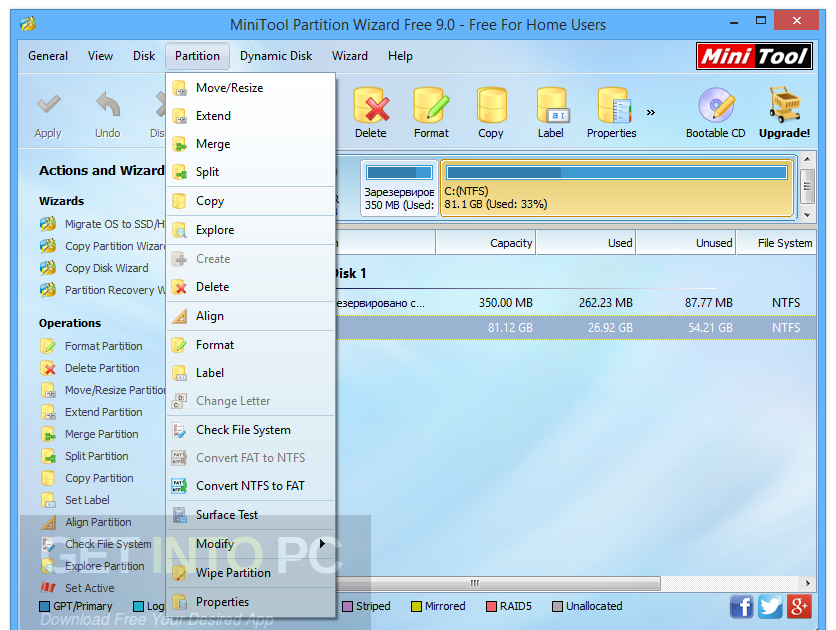The image size is (836, 630).
Task: Click the Unallocated legend swatch
Action: point(557,607)
